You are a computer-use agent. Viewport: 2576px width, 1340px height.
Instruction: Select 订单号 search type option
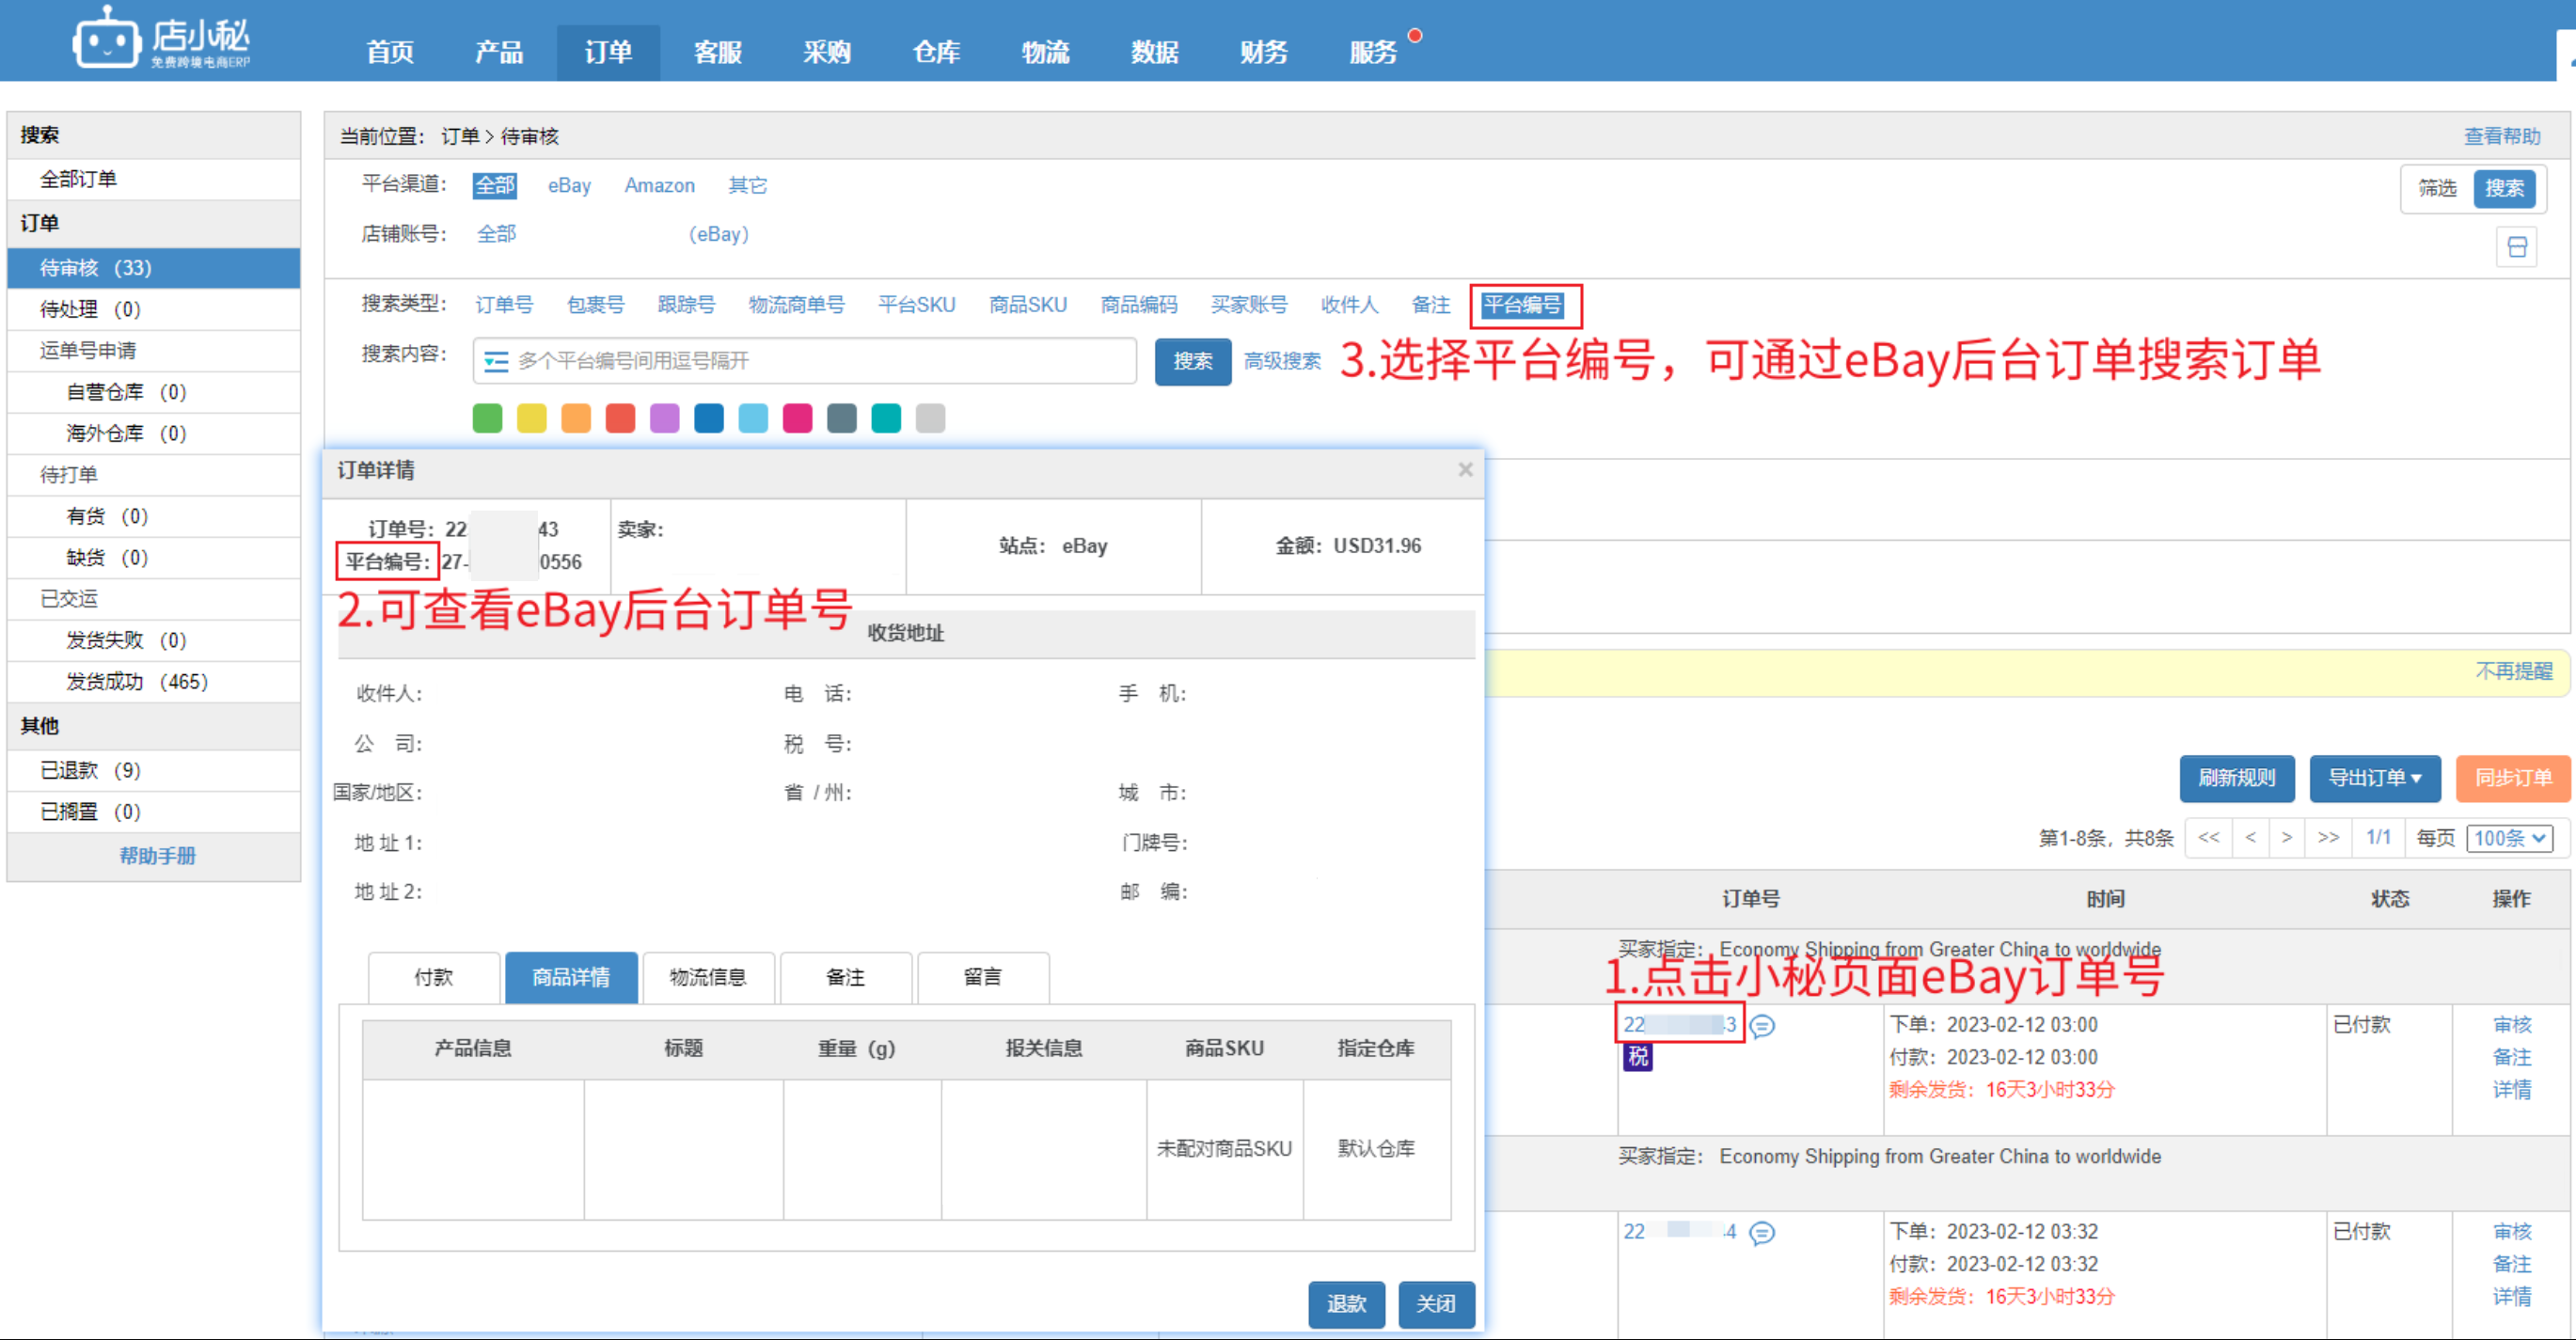[504, 305]
